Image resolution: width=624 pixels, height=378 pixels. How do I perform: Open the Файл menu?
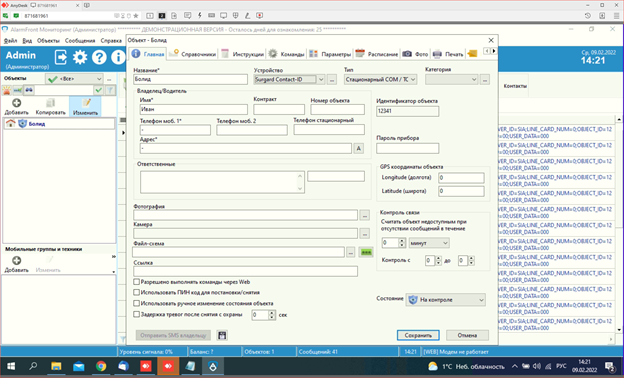point(11,41)
